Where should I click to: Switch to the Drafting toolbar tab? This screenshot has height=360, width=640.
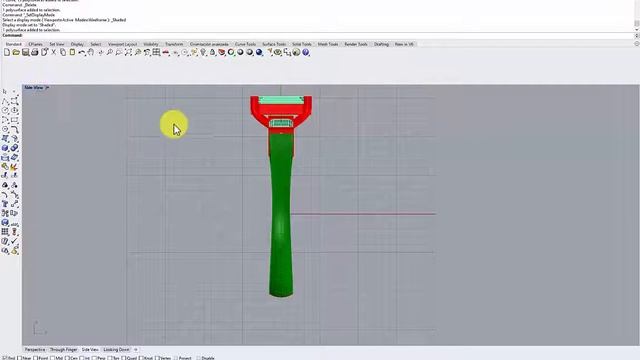(381, 44)
